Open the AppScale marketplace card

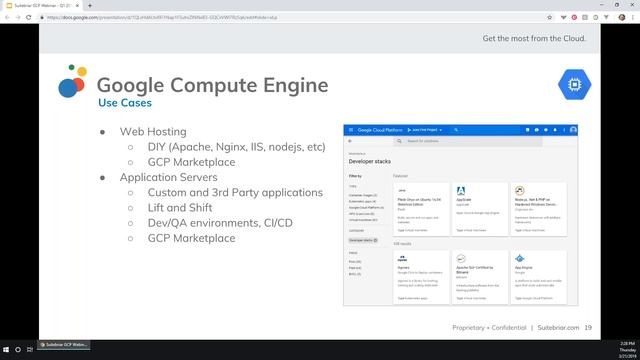(x=480, y=209)
